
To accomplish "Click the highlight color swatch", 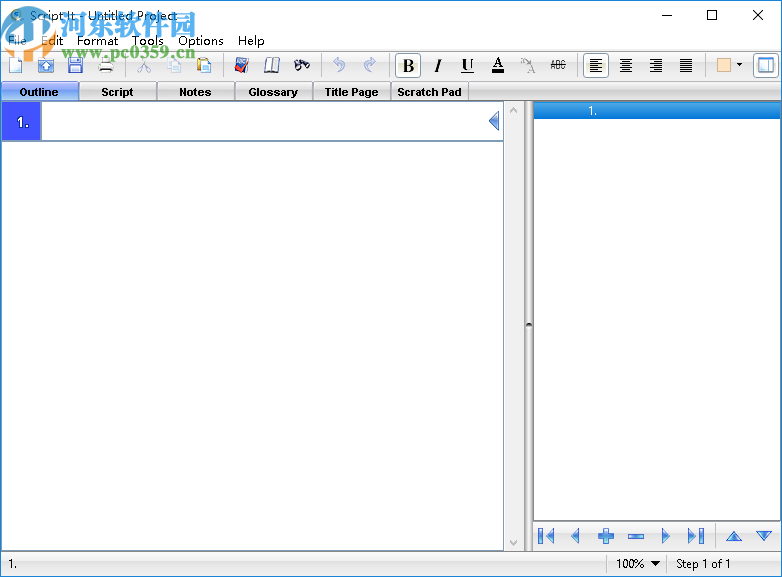I will pyautogui.click(x=724, y=65).
